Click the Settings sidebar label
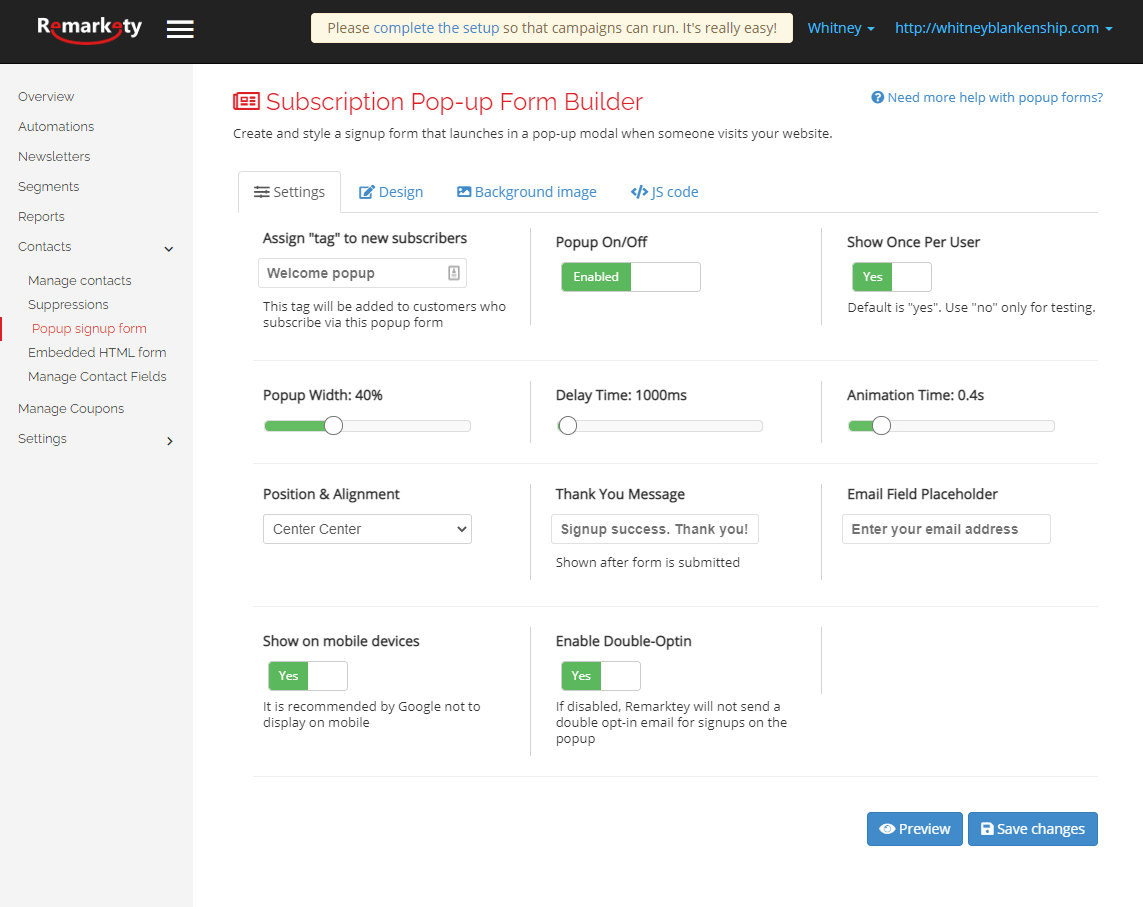The width and height of the screenshot is (1143, 907). [x=42, y=438]
